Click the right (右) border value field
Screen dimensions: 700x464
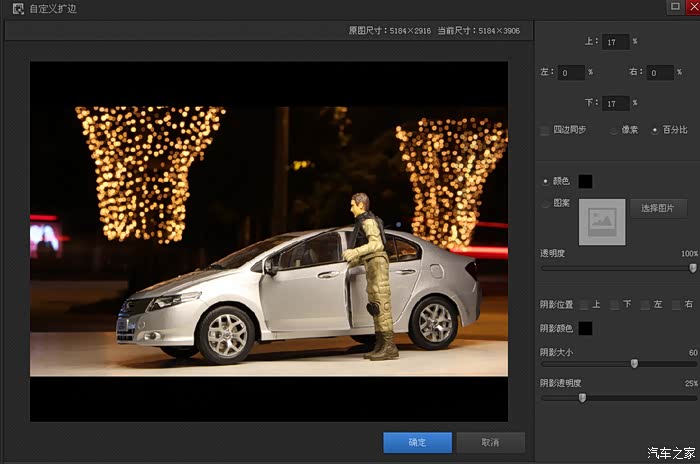click(x=660, y=73)
